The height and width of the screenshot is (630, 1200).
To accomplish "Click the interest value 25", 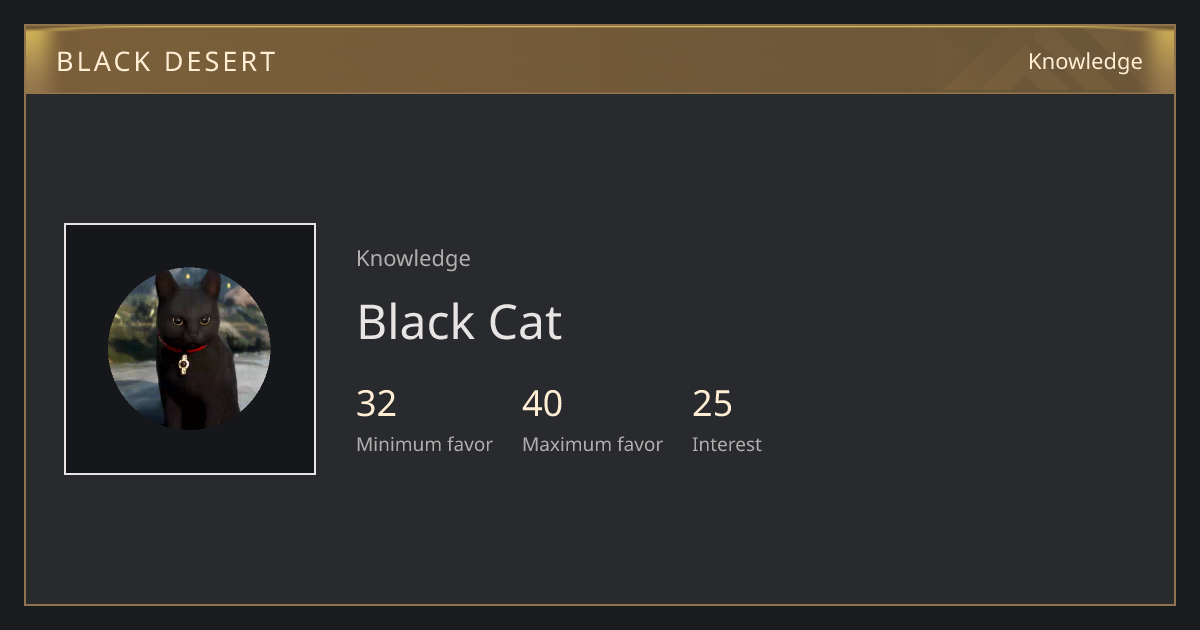I will (712, 404).
